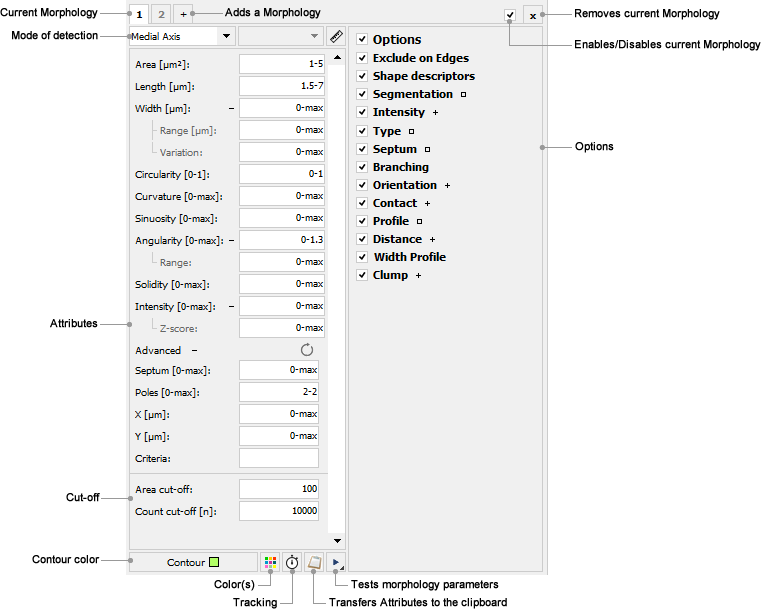Test morphology parameters play arrow
This screenshot has height=609, width=761.
tap(336, 563)
